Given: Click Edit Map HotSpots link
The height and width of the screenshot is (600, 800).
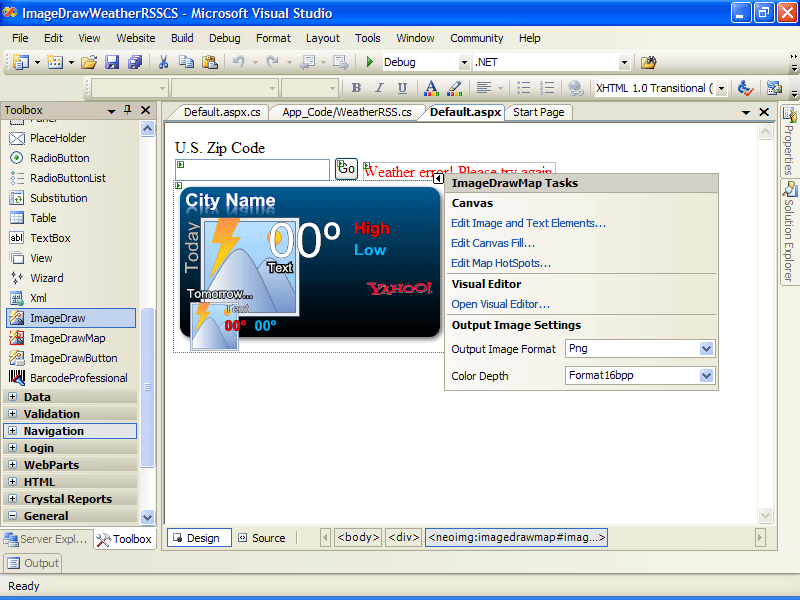Looking at the screenshot, I should 501,263.
